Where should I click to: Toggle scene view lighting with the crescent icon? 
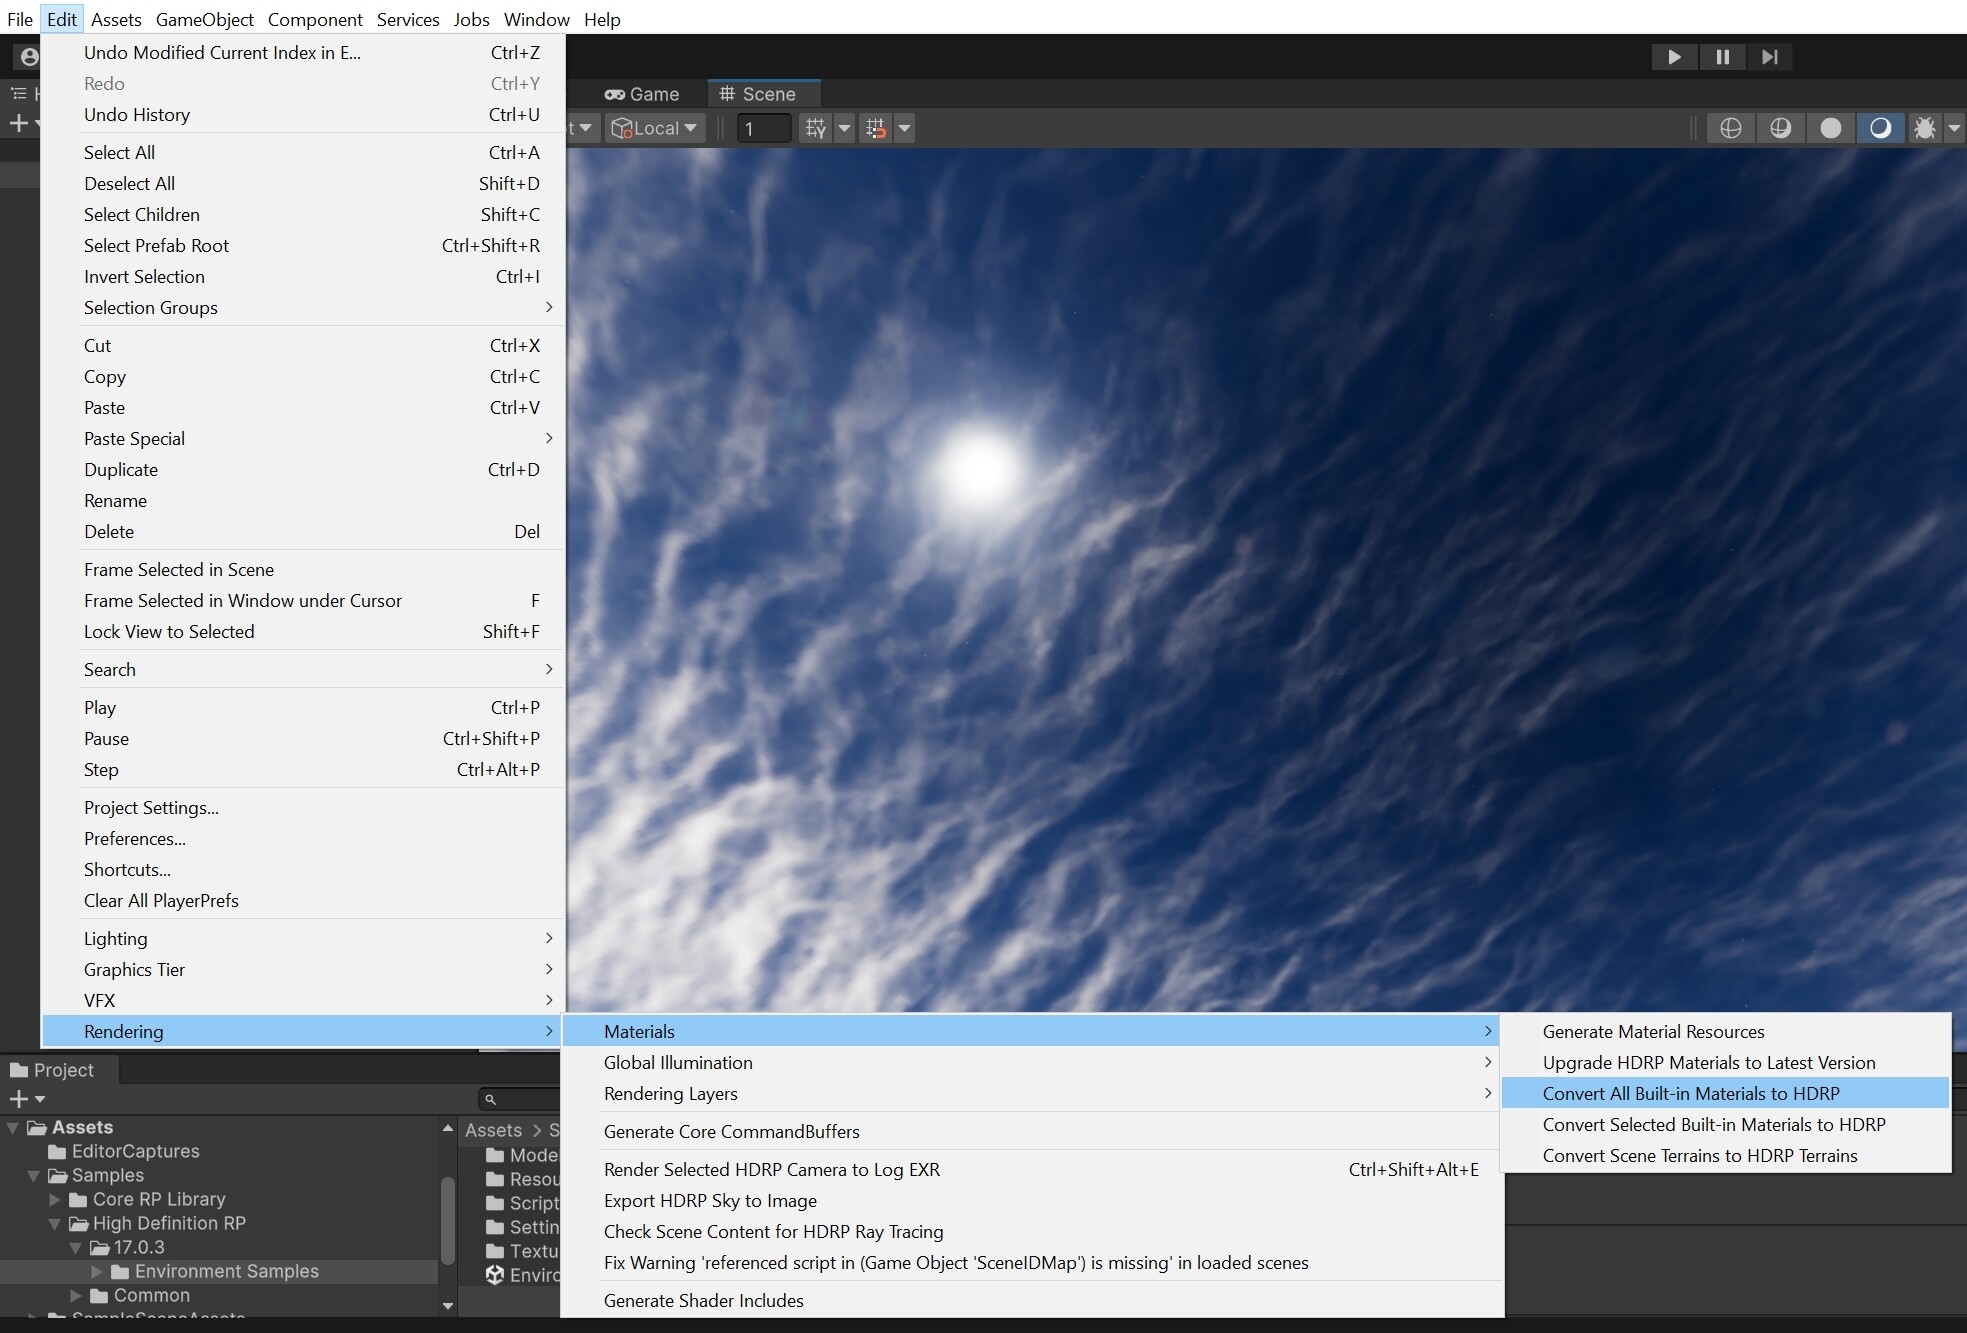click(x=1881, y=128)
